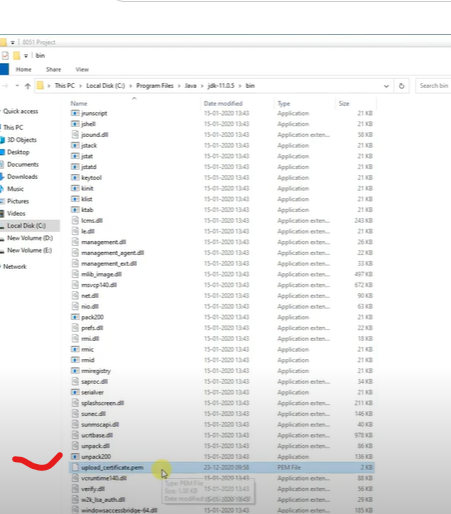
Task: Click the rmiregistry application icon
Action: pyautogui.click(x=75, y=371)
